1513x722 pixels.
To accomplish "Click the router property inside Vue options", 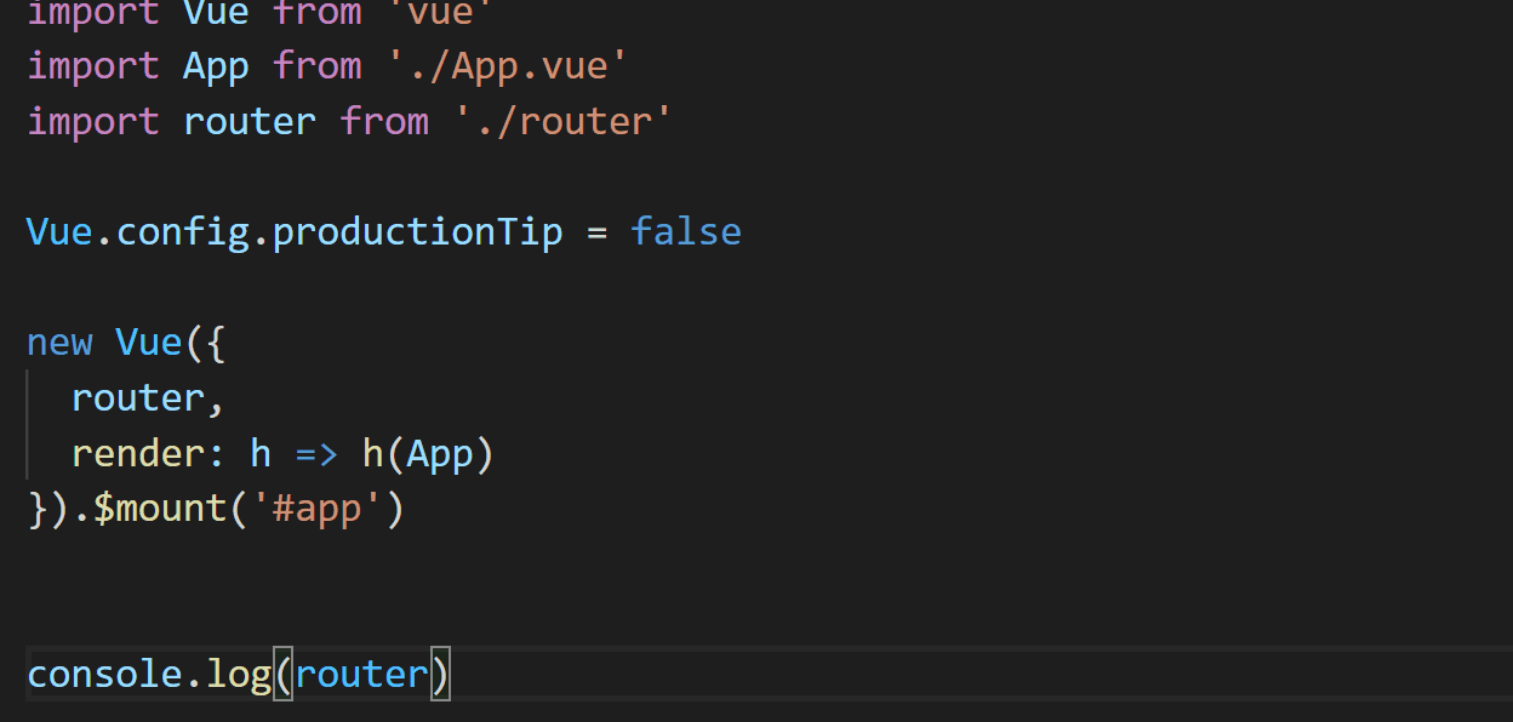I will (138, 398).
